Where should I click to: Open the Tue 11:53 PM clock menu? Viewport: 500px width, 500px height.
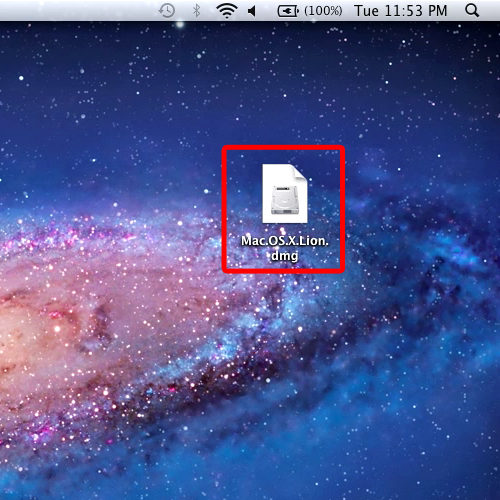[x=400, y=11]
